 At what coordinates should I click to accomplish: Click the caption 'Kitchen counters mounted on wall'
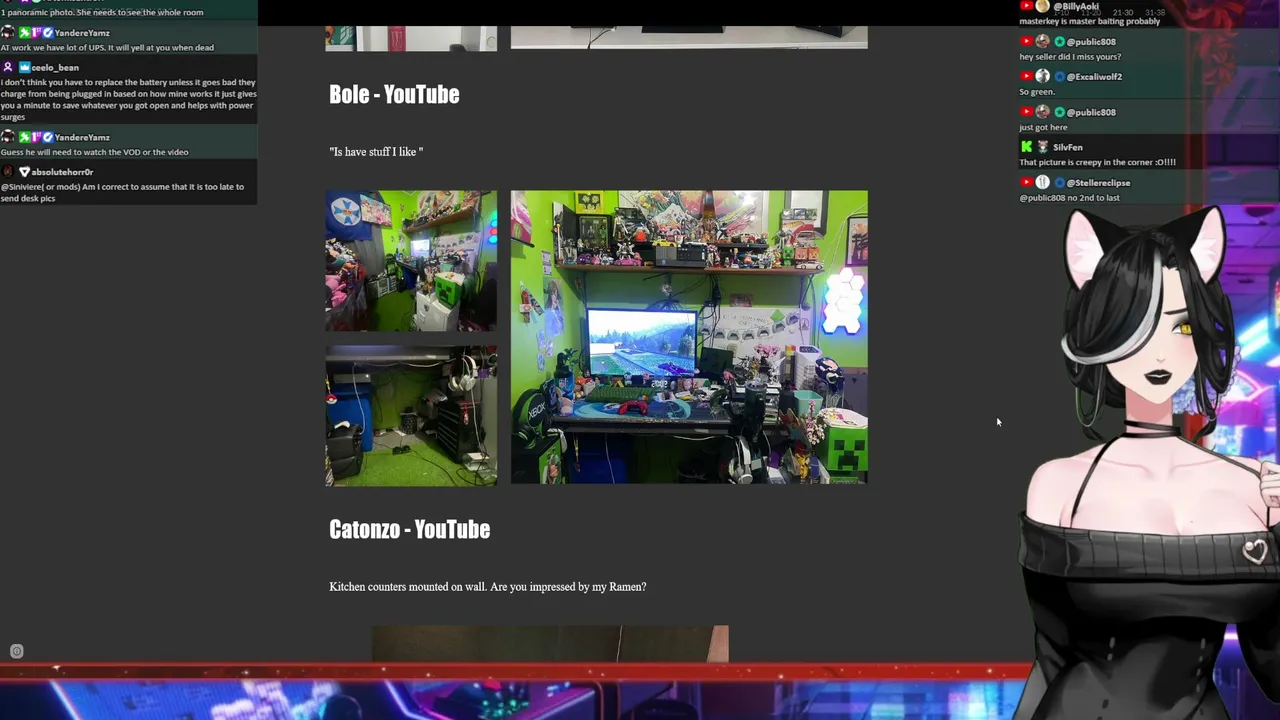click(x=487, y=587)
